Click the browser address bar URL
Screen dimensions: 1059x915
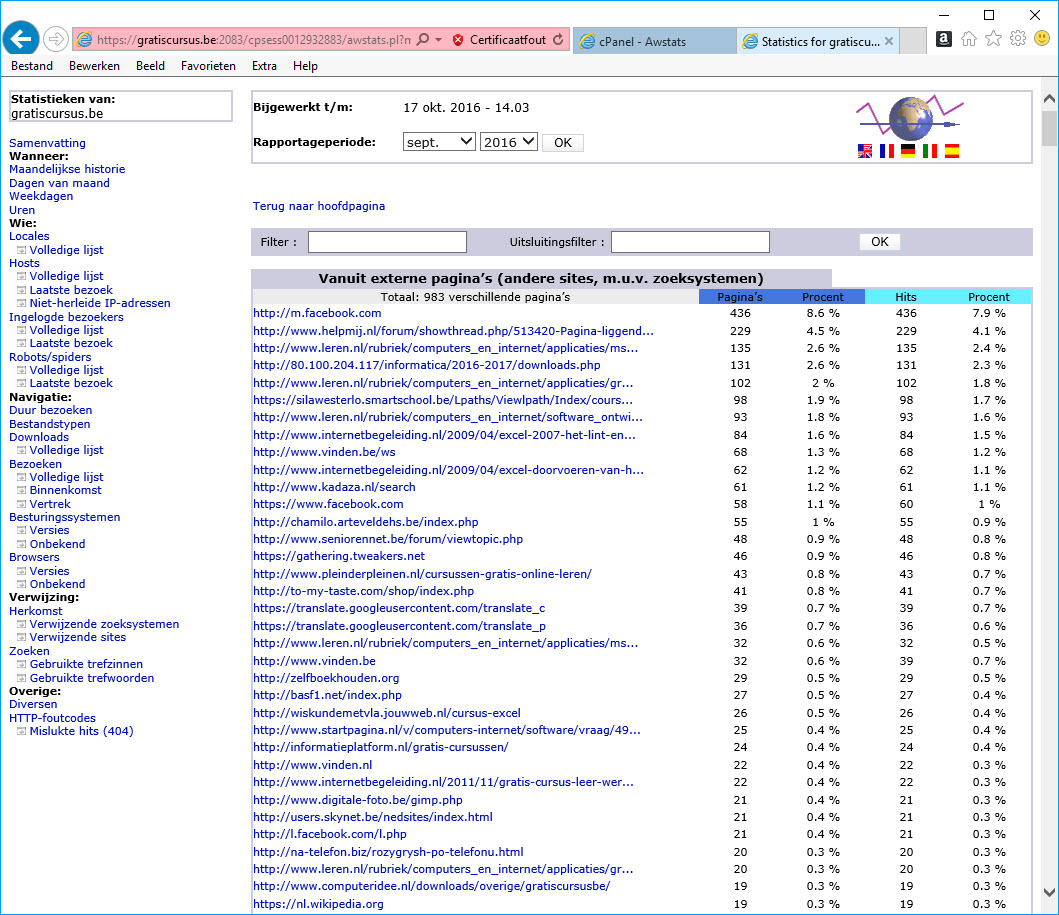253,40
